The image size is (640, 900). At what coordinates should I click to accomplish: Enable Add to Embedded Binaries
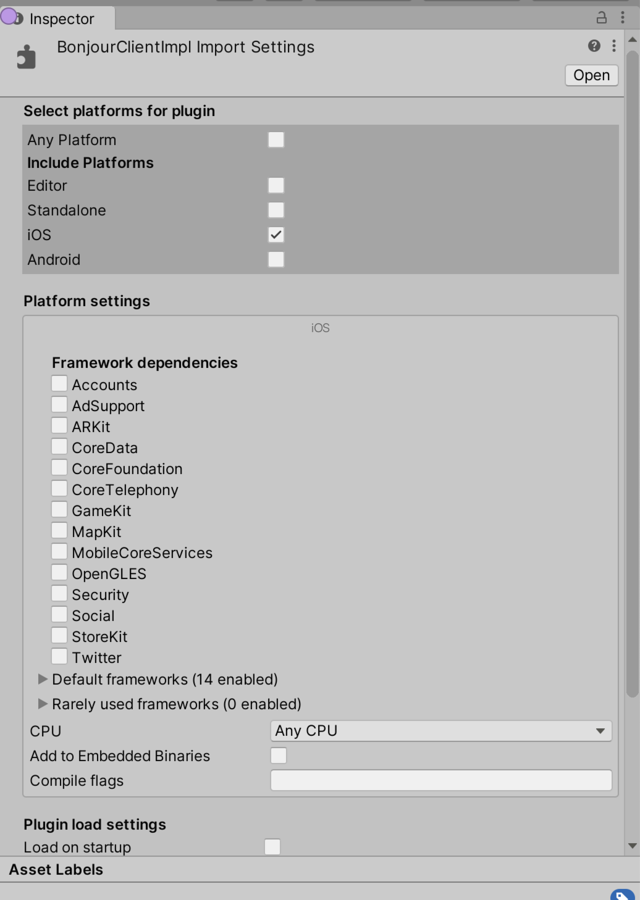276,756
